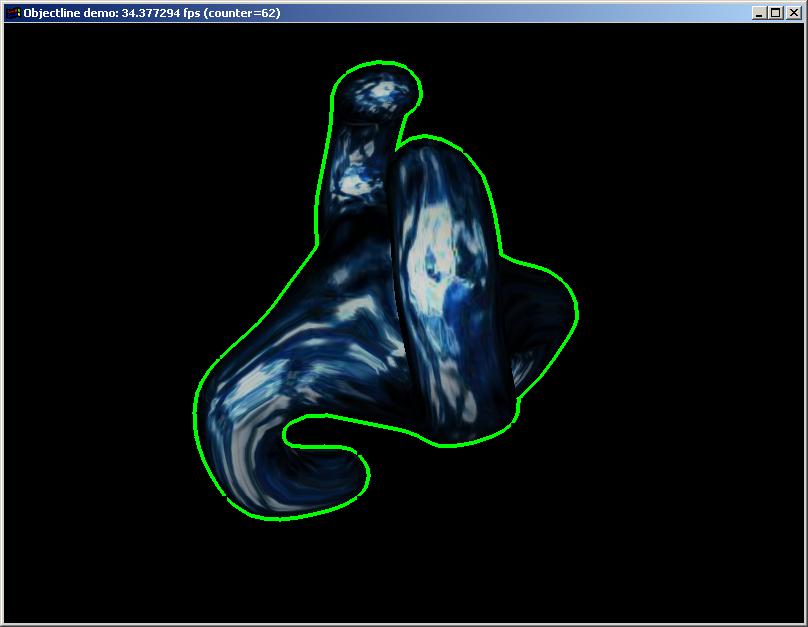Screen dimensions: 808x627
Task: Close the Objectline demo window
Action: [x=794, y=13]
